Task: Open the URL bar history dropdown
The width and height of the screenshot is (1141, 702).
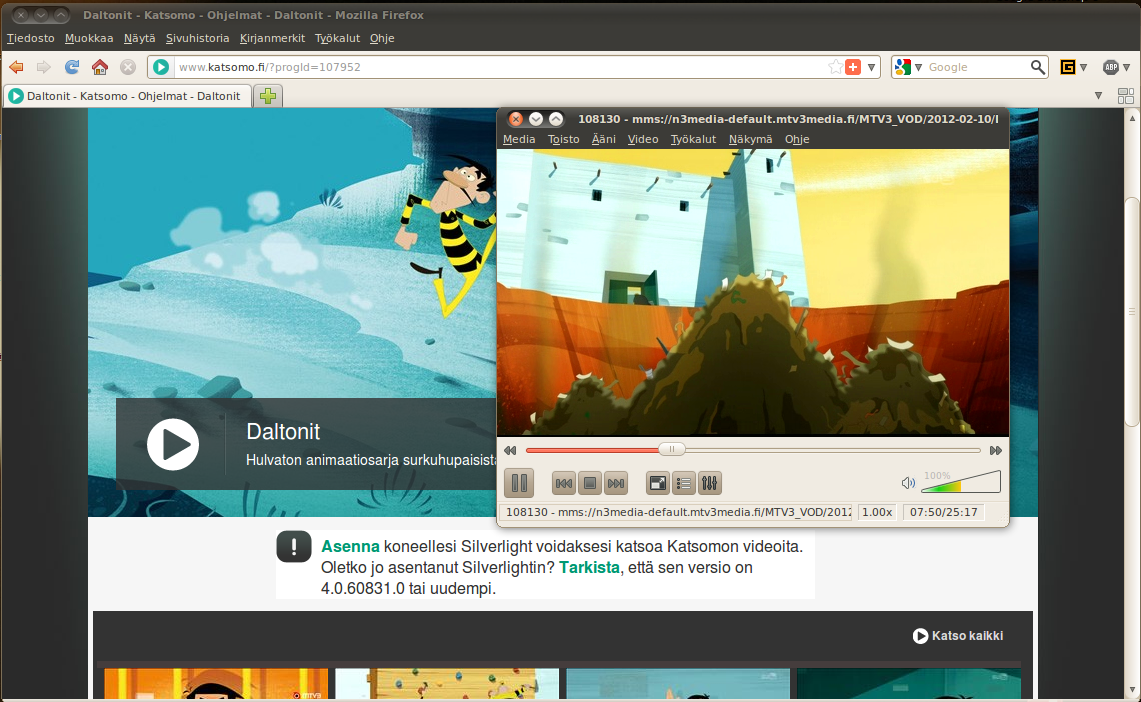Action: 872,67
